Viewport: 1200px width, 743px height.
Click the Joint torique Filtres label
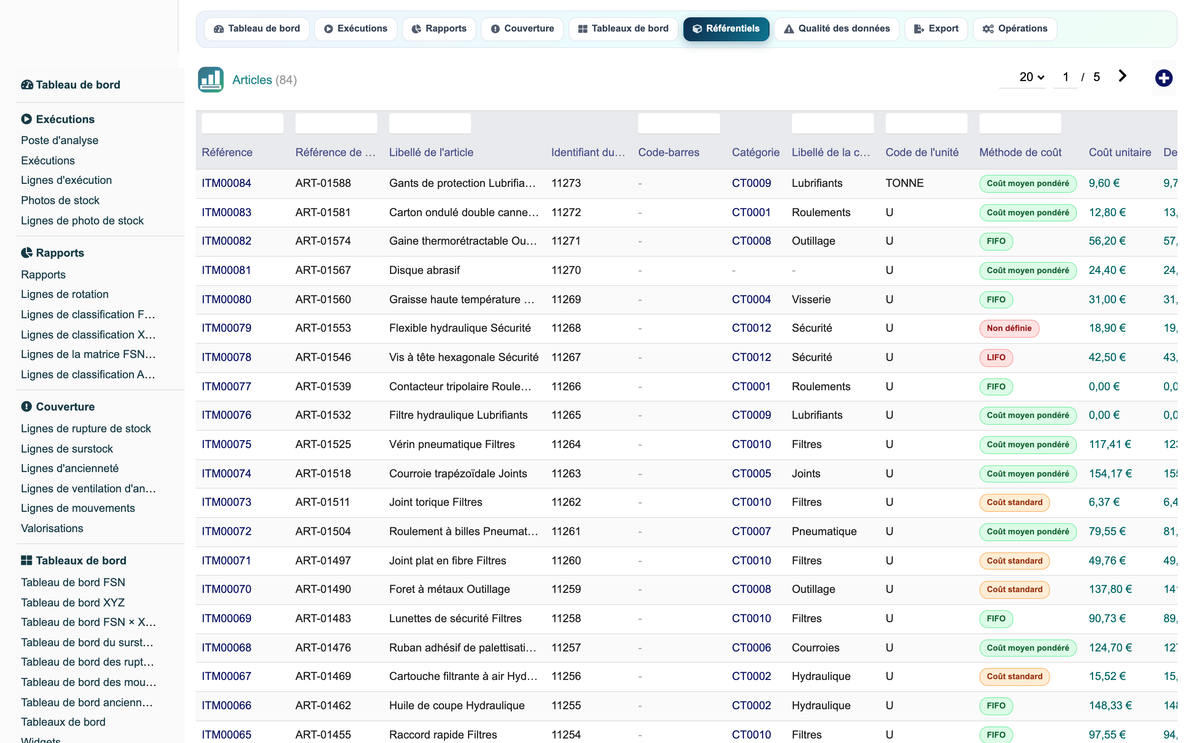pos(436,503)
